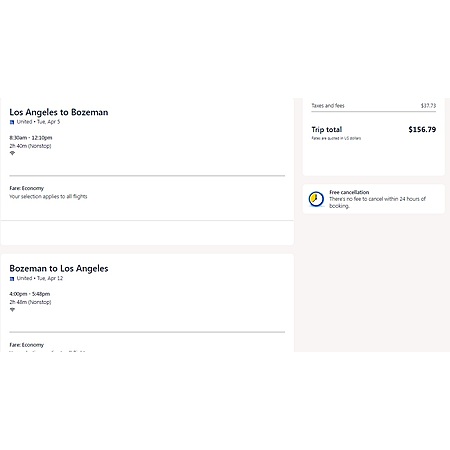Click the $37.73 taxes amount

pos(428,106)
